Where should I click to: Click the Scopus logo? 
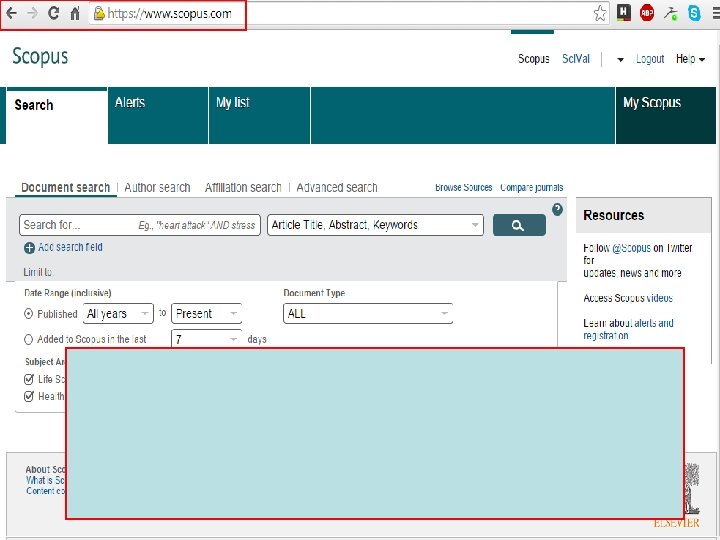pyautogui.click(x=40, y=56)
